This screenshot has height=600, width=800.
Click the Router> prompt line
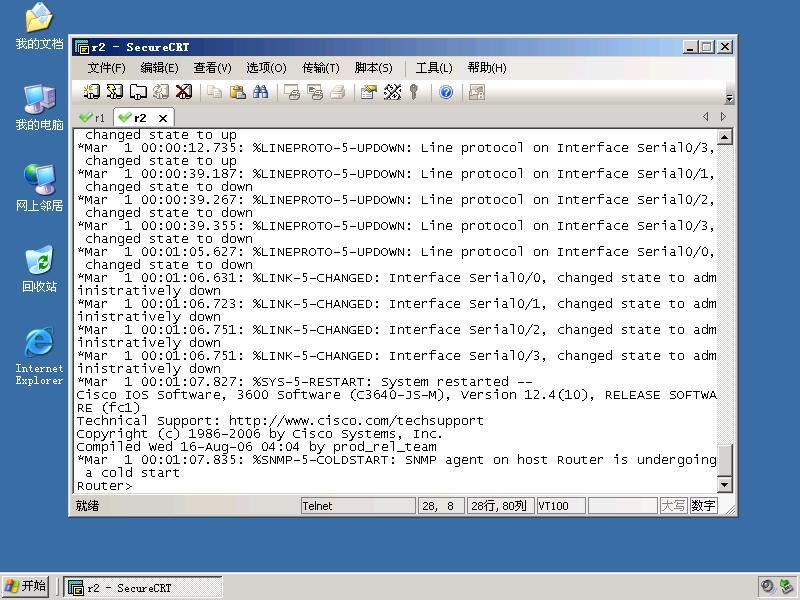tap(105, 486)
